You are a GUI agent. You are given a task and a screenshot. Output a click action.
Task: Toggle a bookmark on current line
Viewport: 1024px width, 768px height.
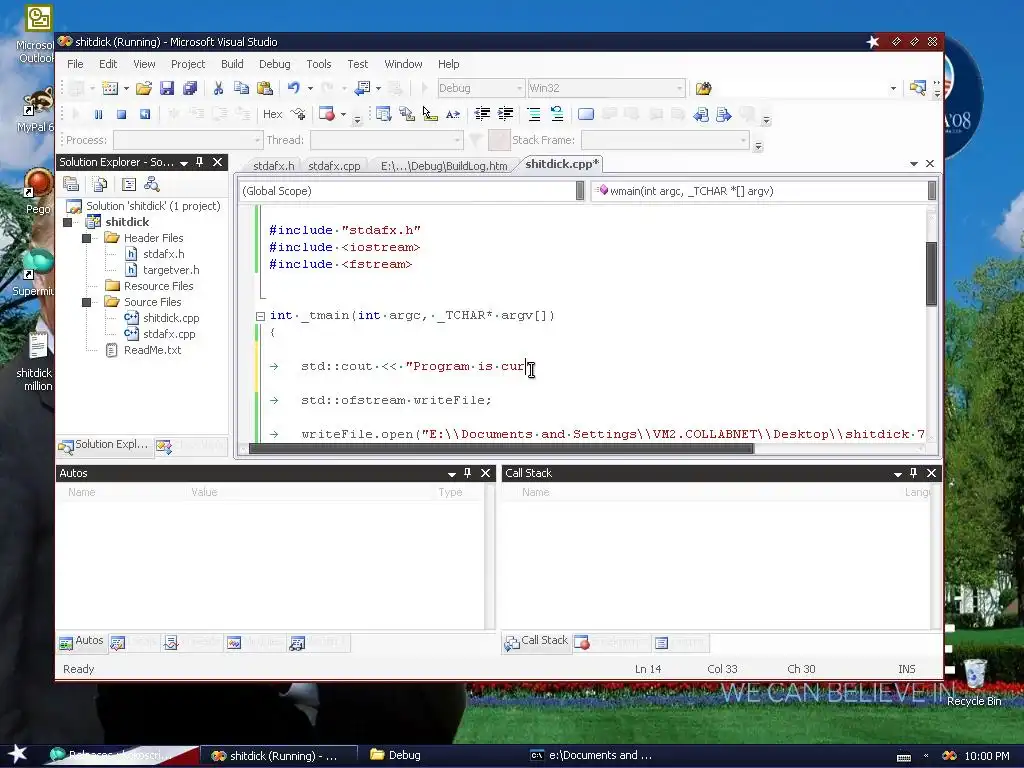click(x=586, y=114)
